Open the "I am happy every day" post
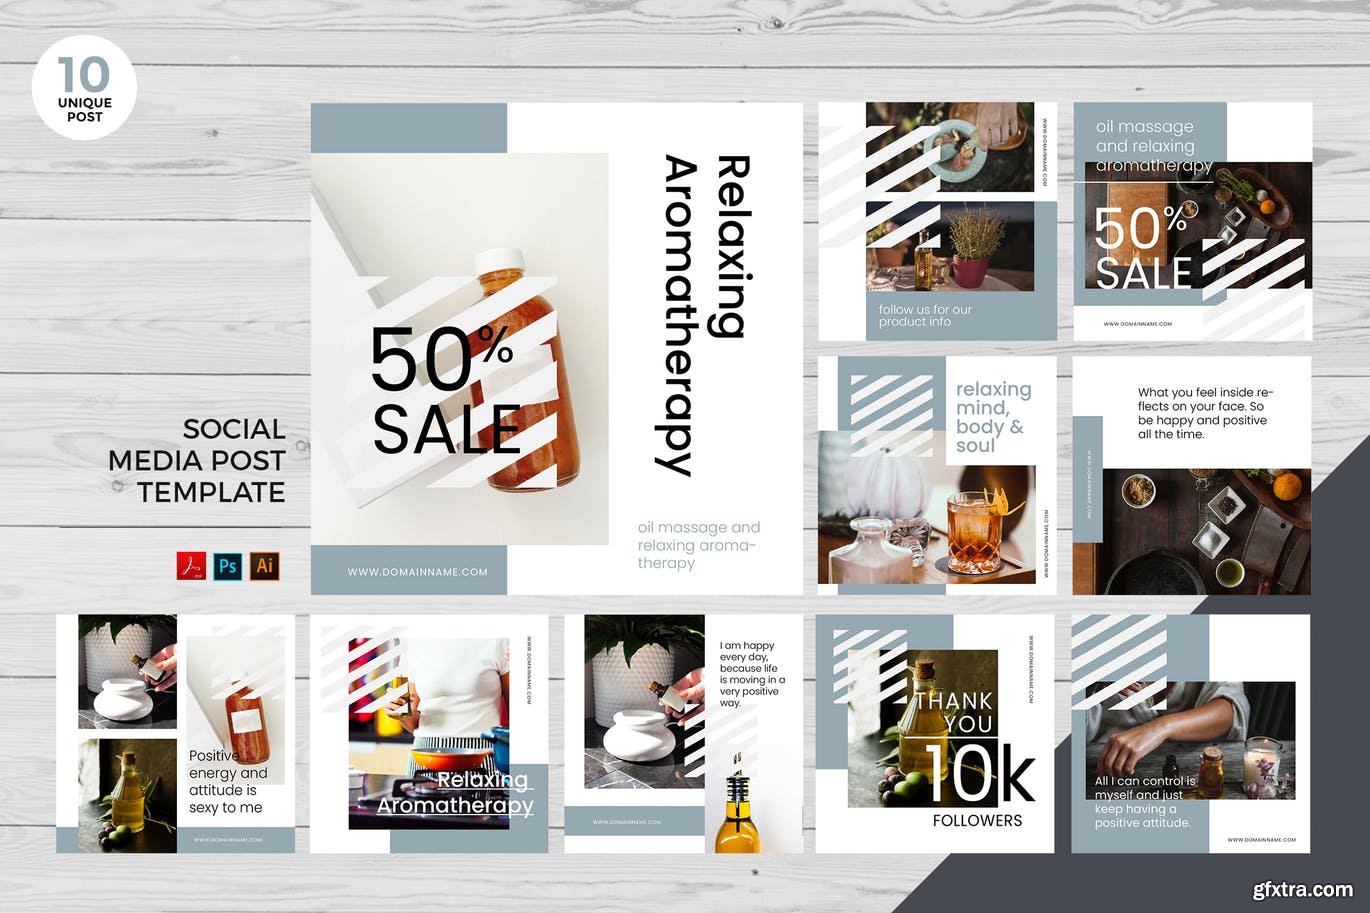Viewport: 1370px width, 913px height. pos(683,733)
